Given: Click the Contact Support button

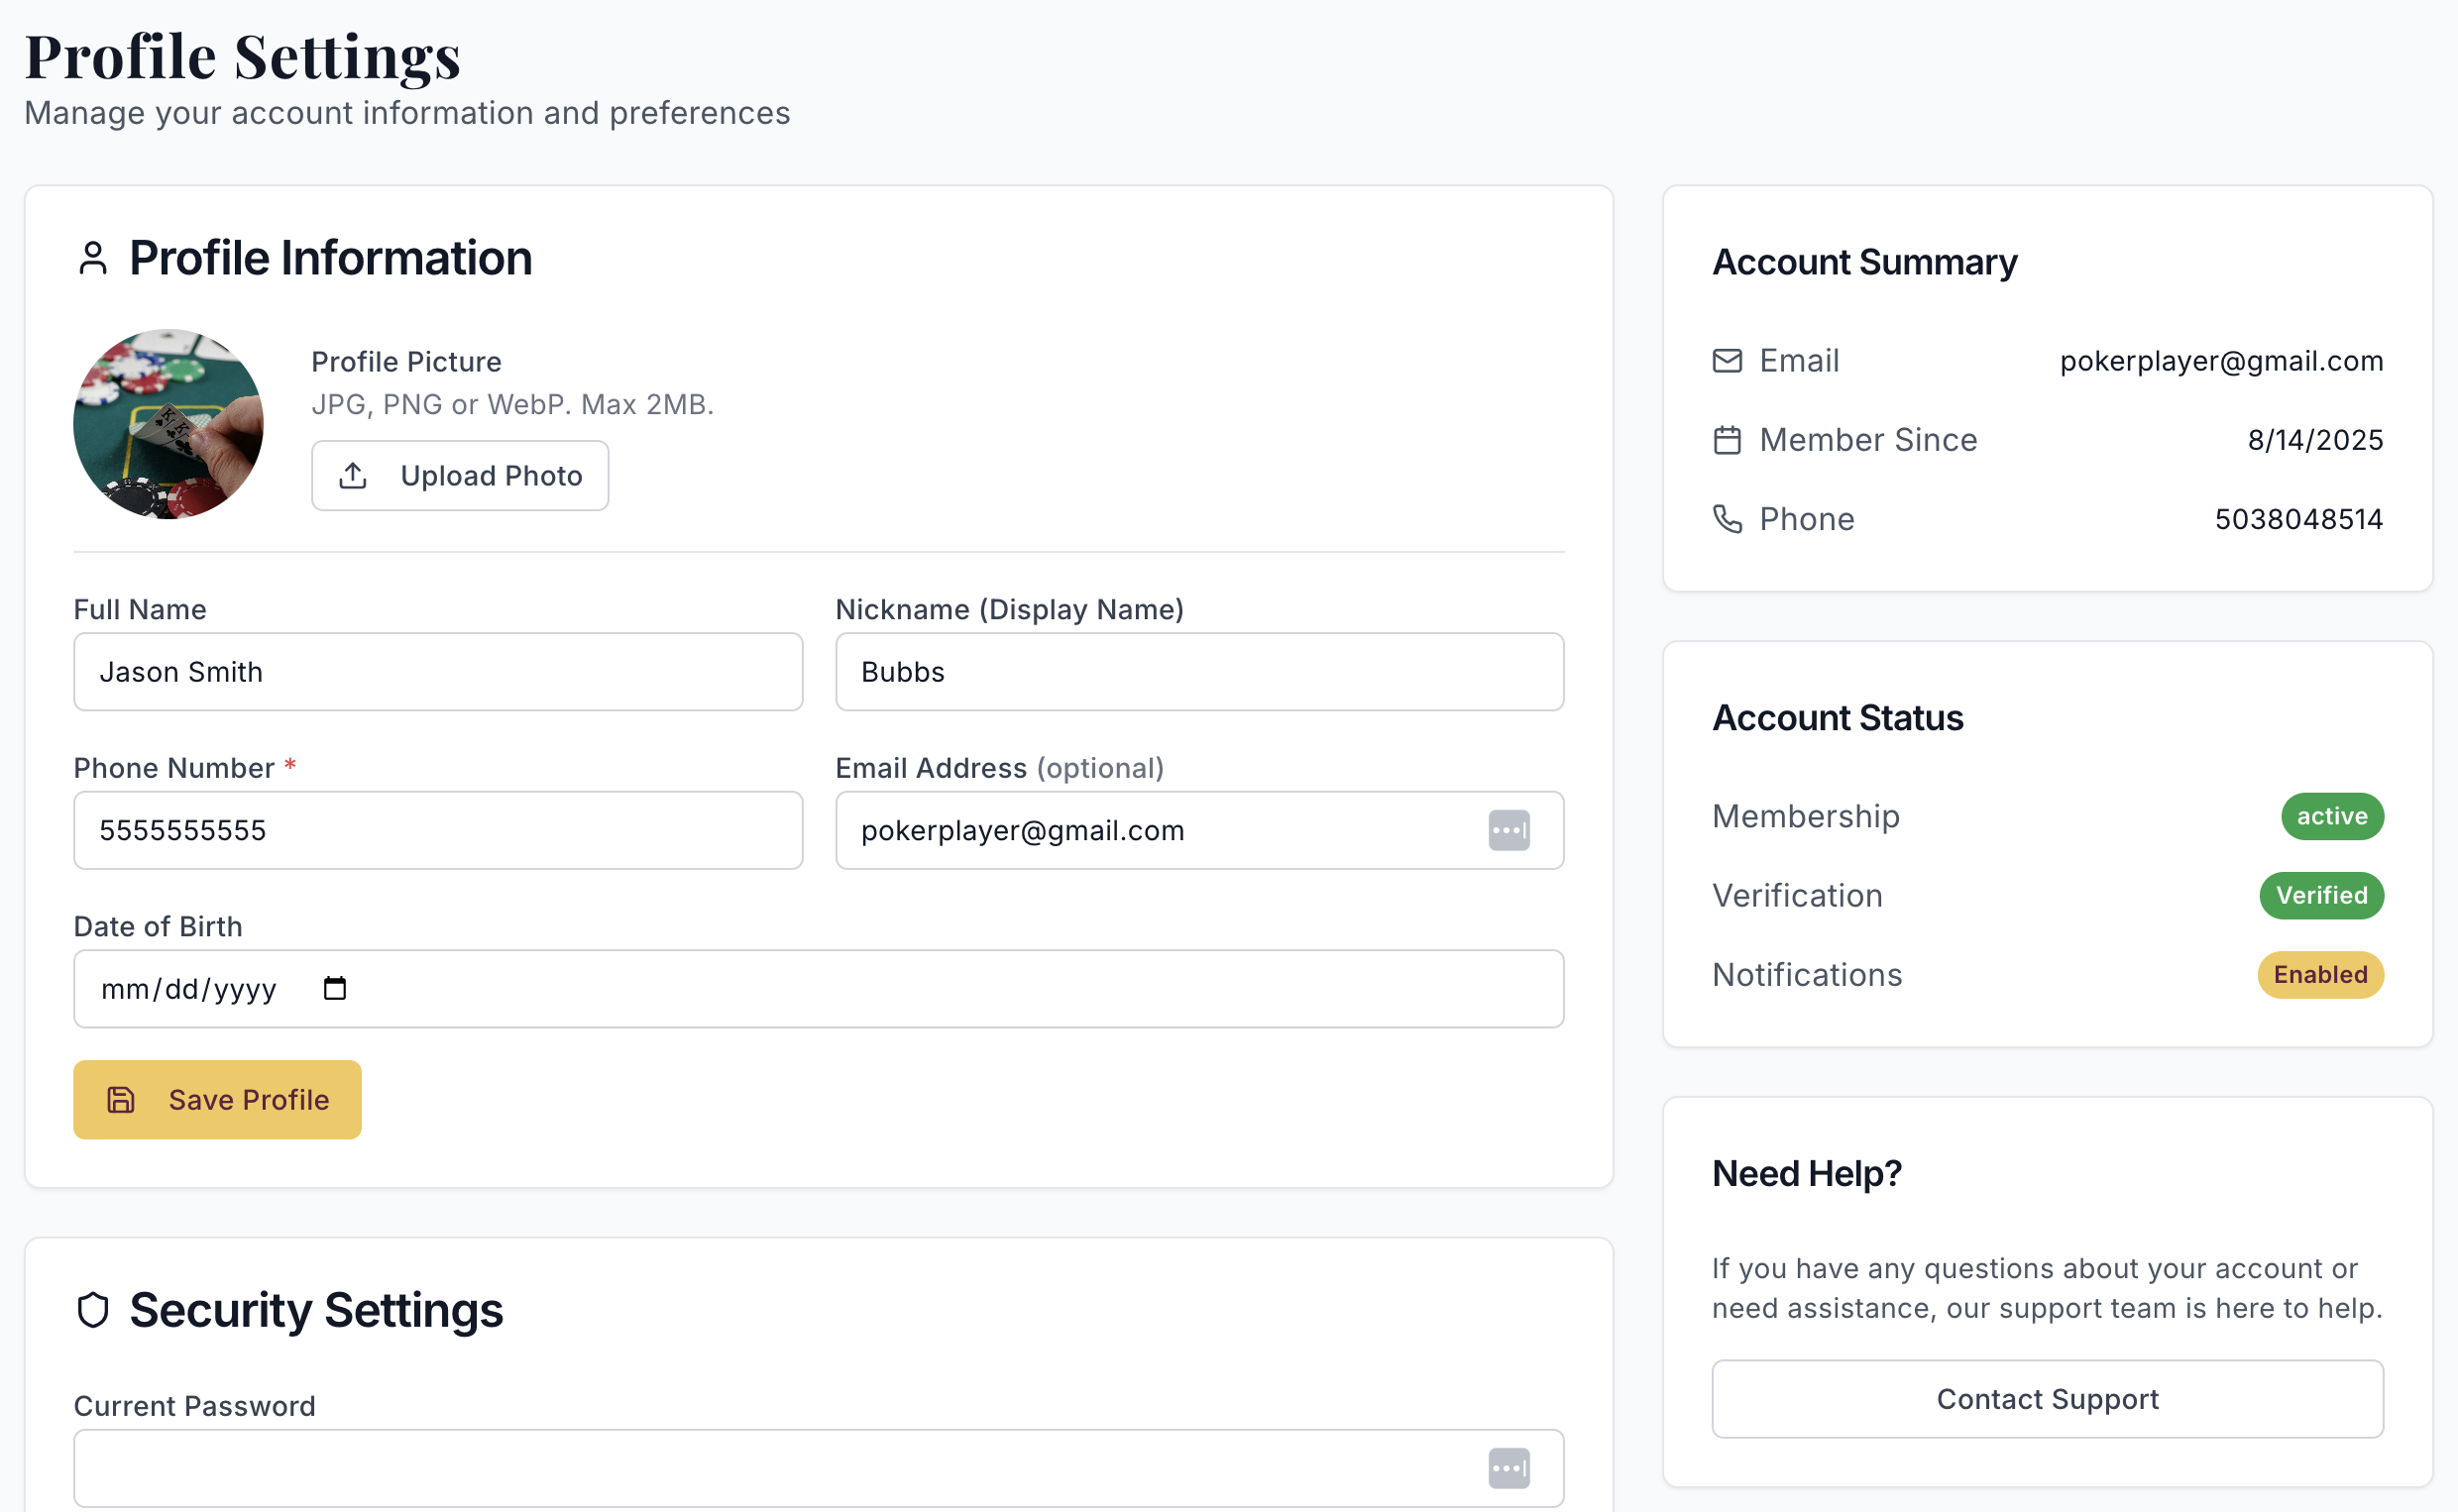Looking at the screenshot, I should (2046, 1399).
